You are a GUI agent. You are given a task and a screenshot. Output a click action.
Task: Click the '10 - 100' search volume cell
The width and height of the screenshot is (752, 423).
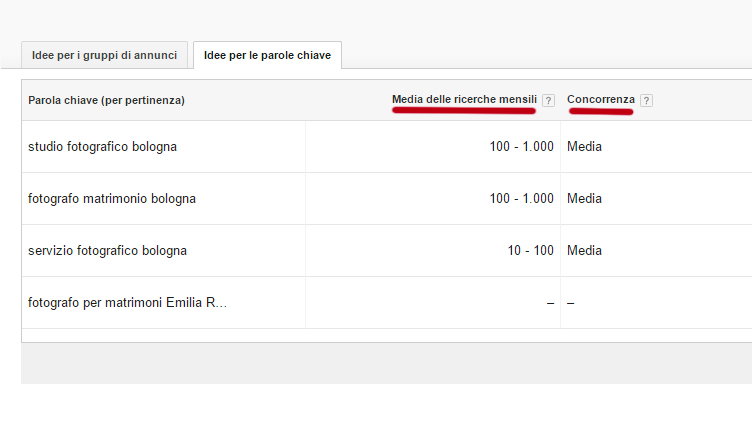(530, 250)
